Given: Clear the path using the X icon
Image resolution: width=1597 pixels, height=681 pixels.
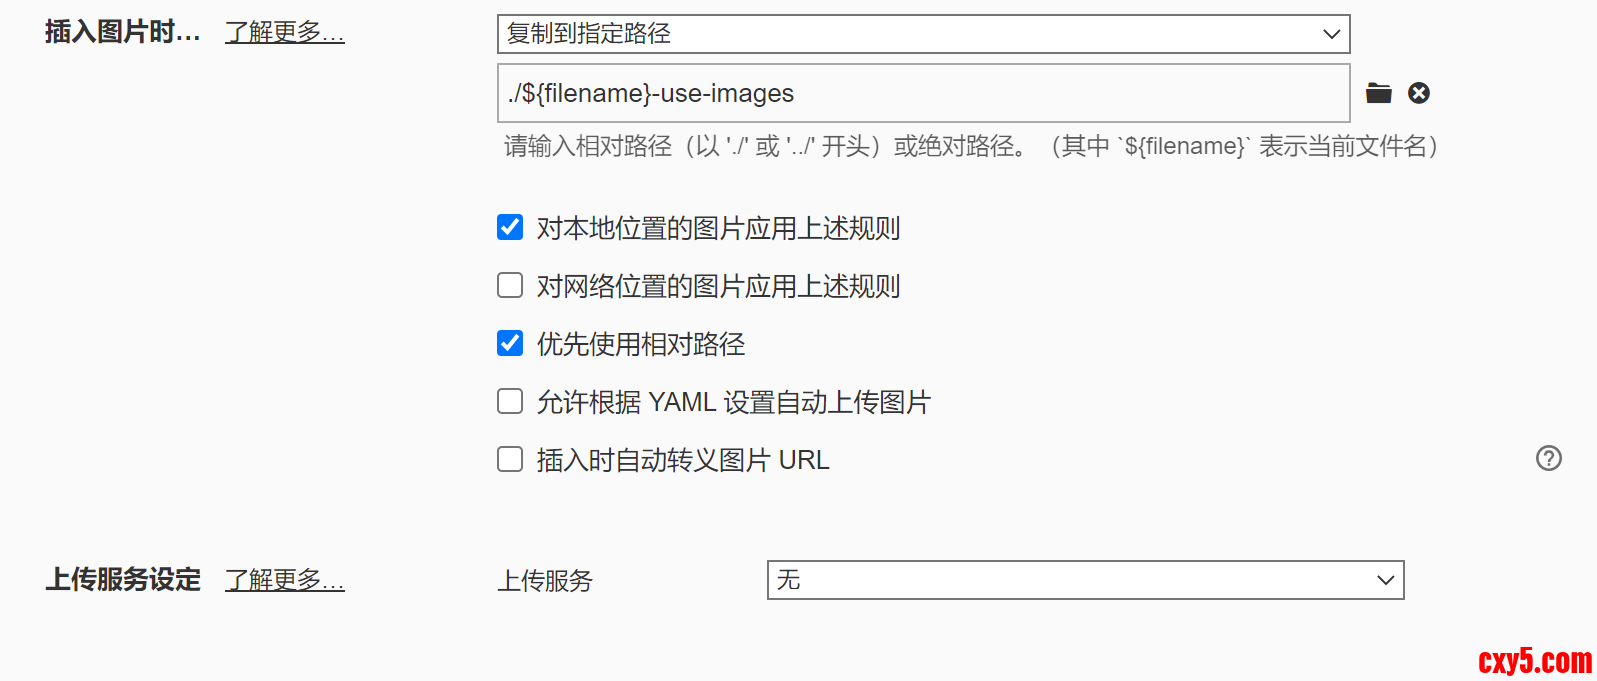Looking at the screenshot, I should tap(1419, 93).
